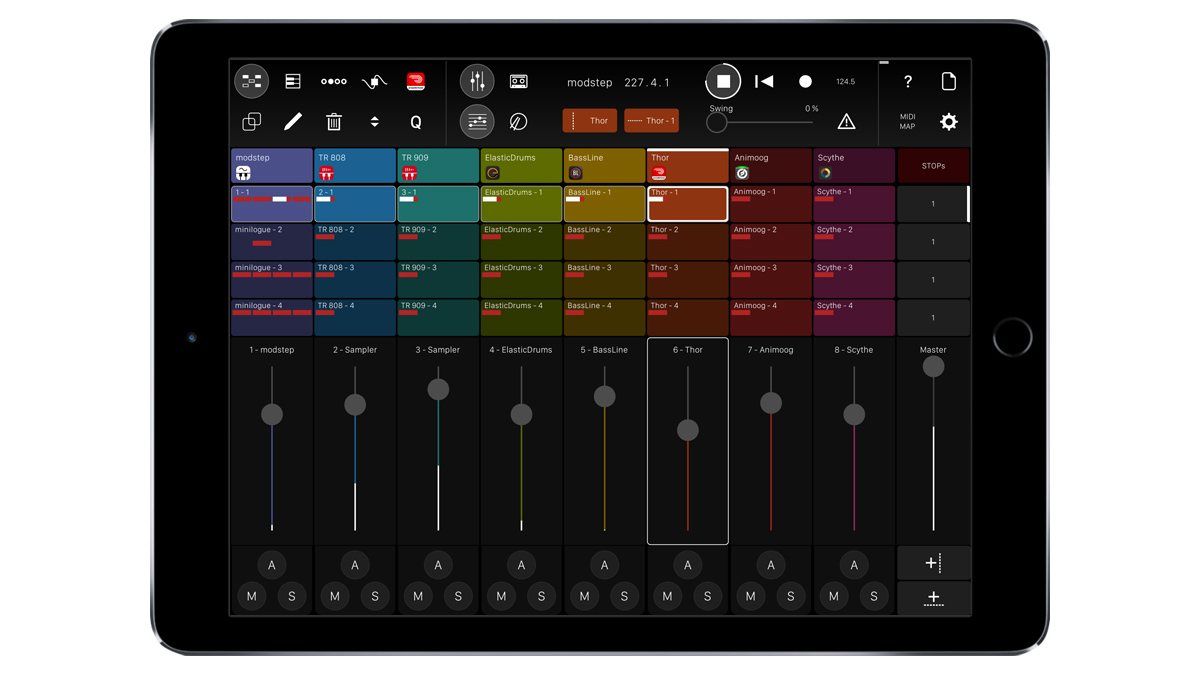Select the Thor track button in the top bar
Image resolution: width=1200 pixels, height=675 pixels.
(590, 121)
